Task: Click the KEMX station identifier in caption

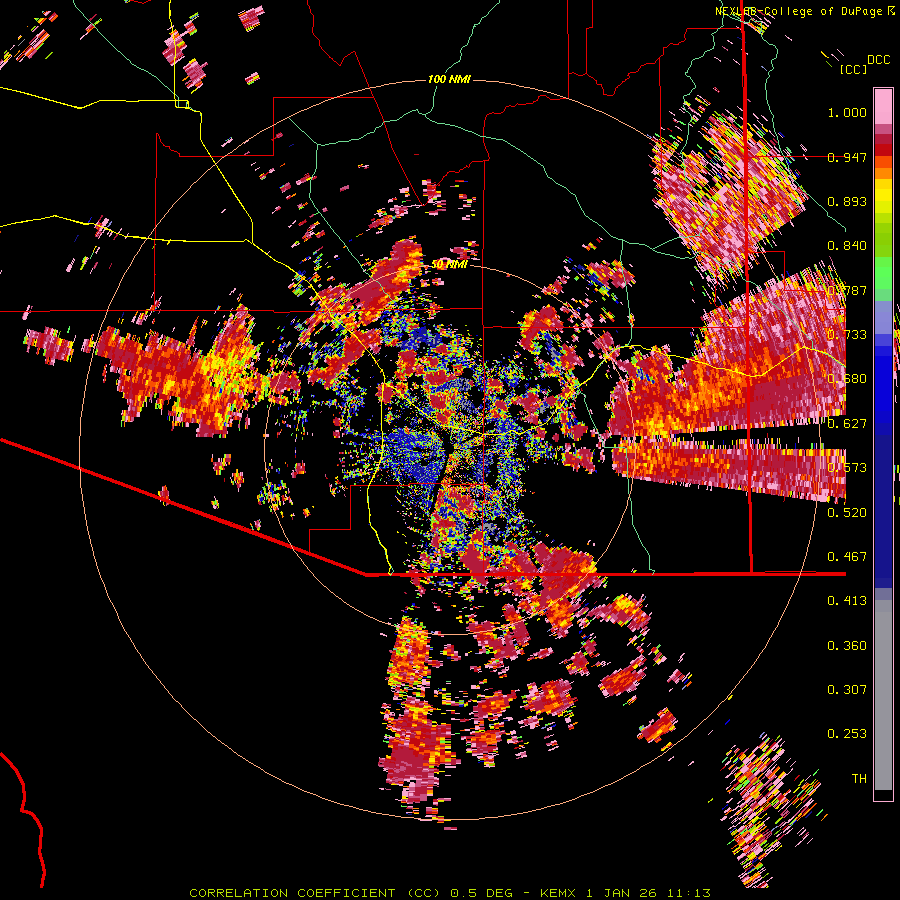Action: pyautogui.click(x=558, y=893)
